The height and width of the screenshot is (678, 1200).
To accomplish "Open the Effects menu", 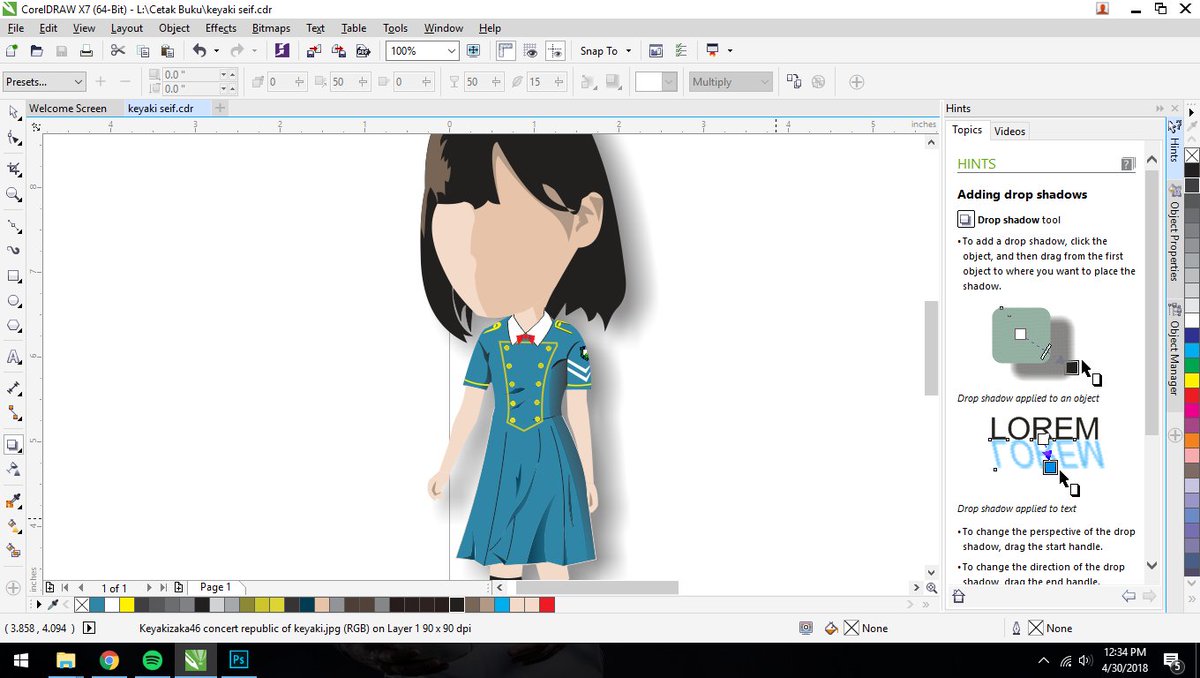I will point(221,28).
